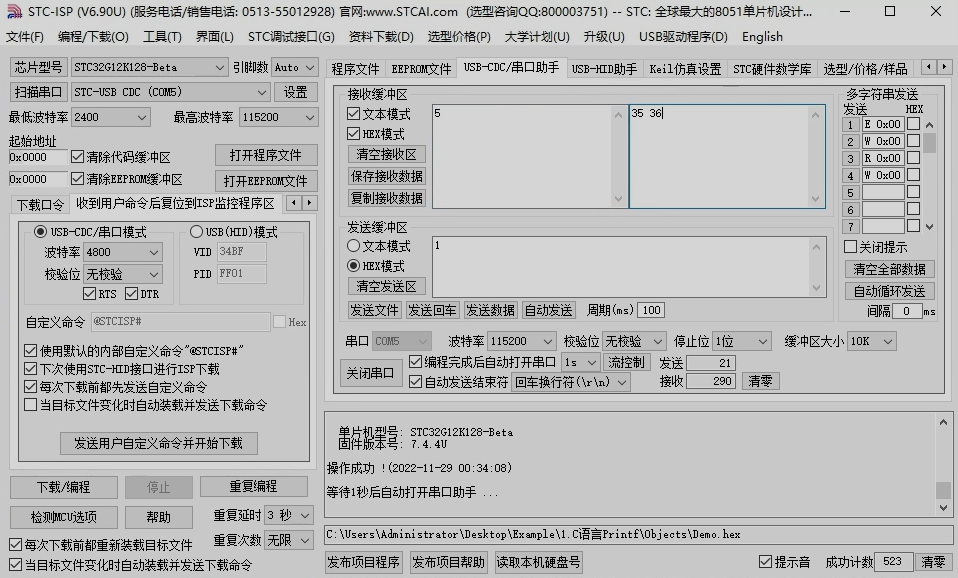Click down arrow of multi-string send list
Viewport: 958px width, 578px height.
[929, 227]
